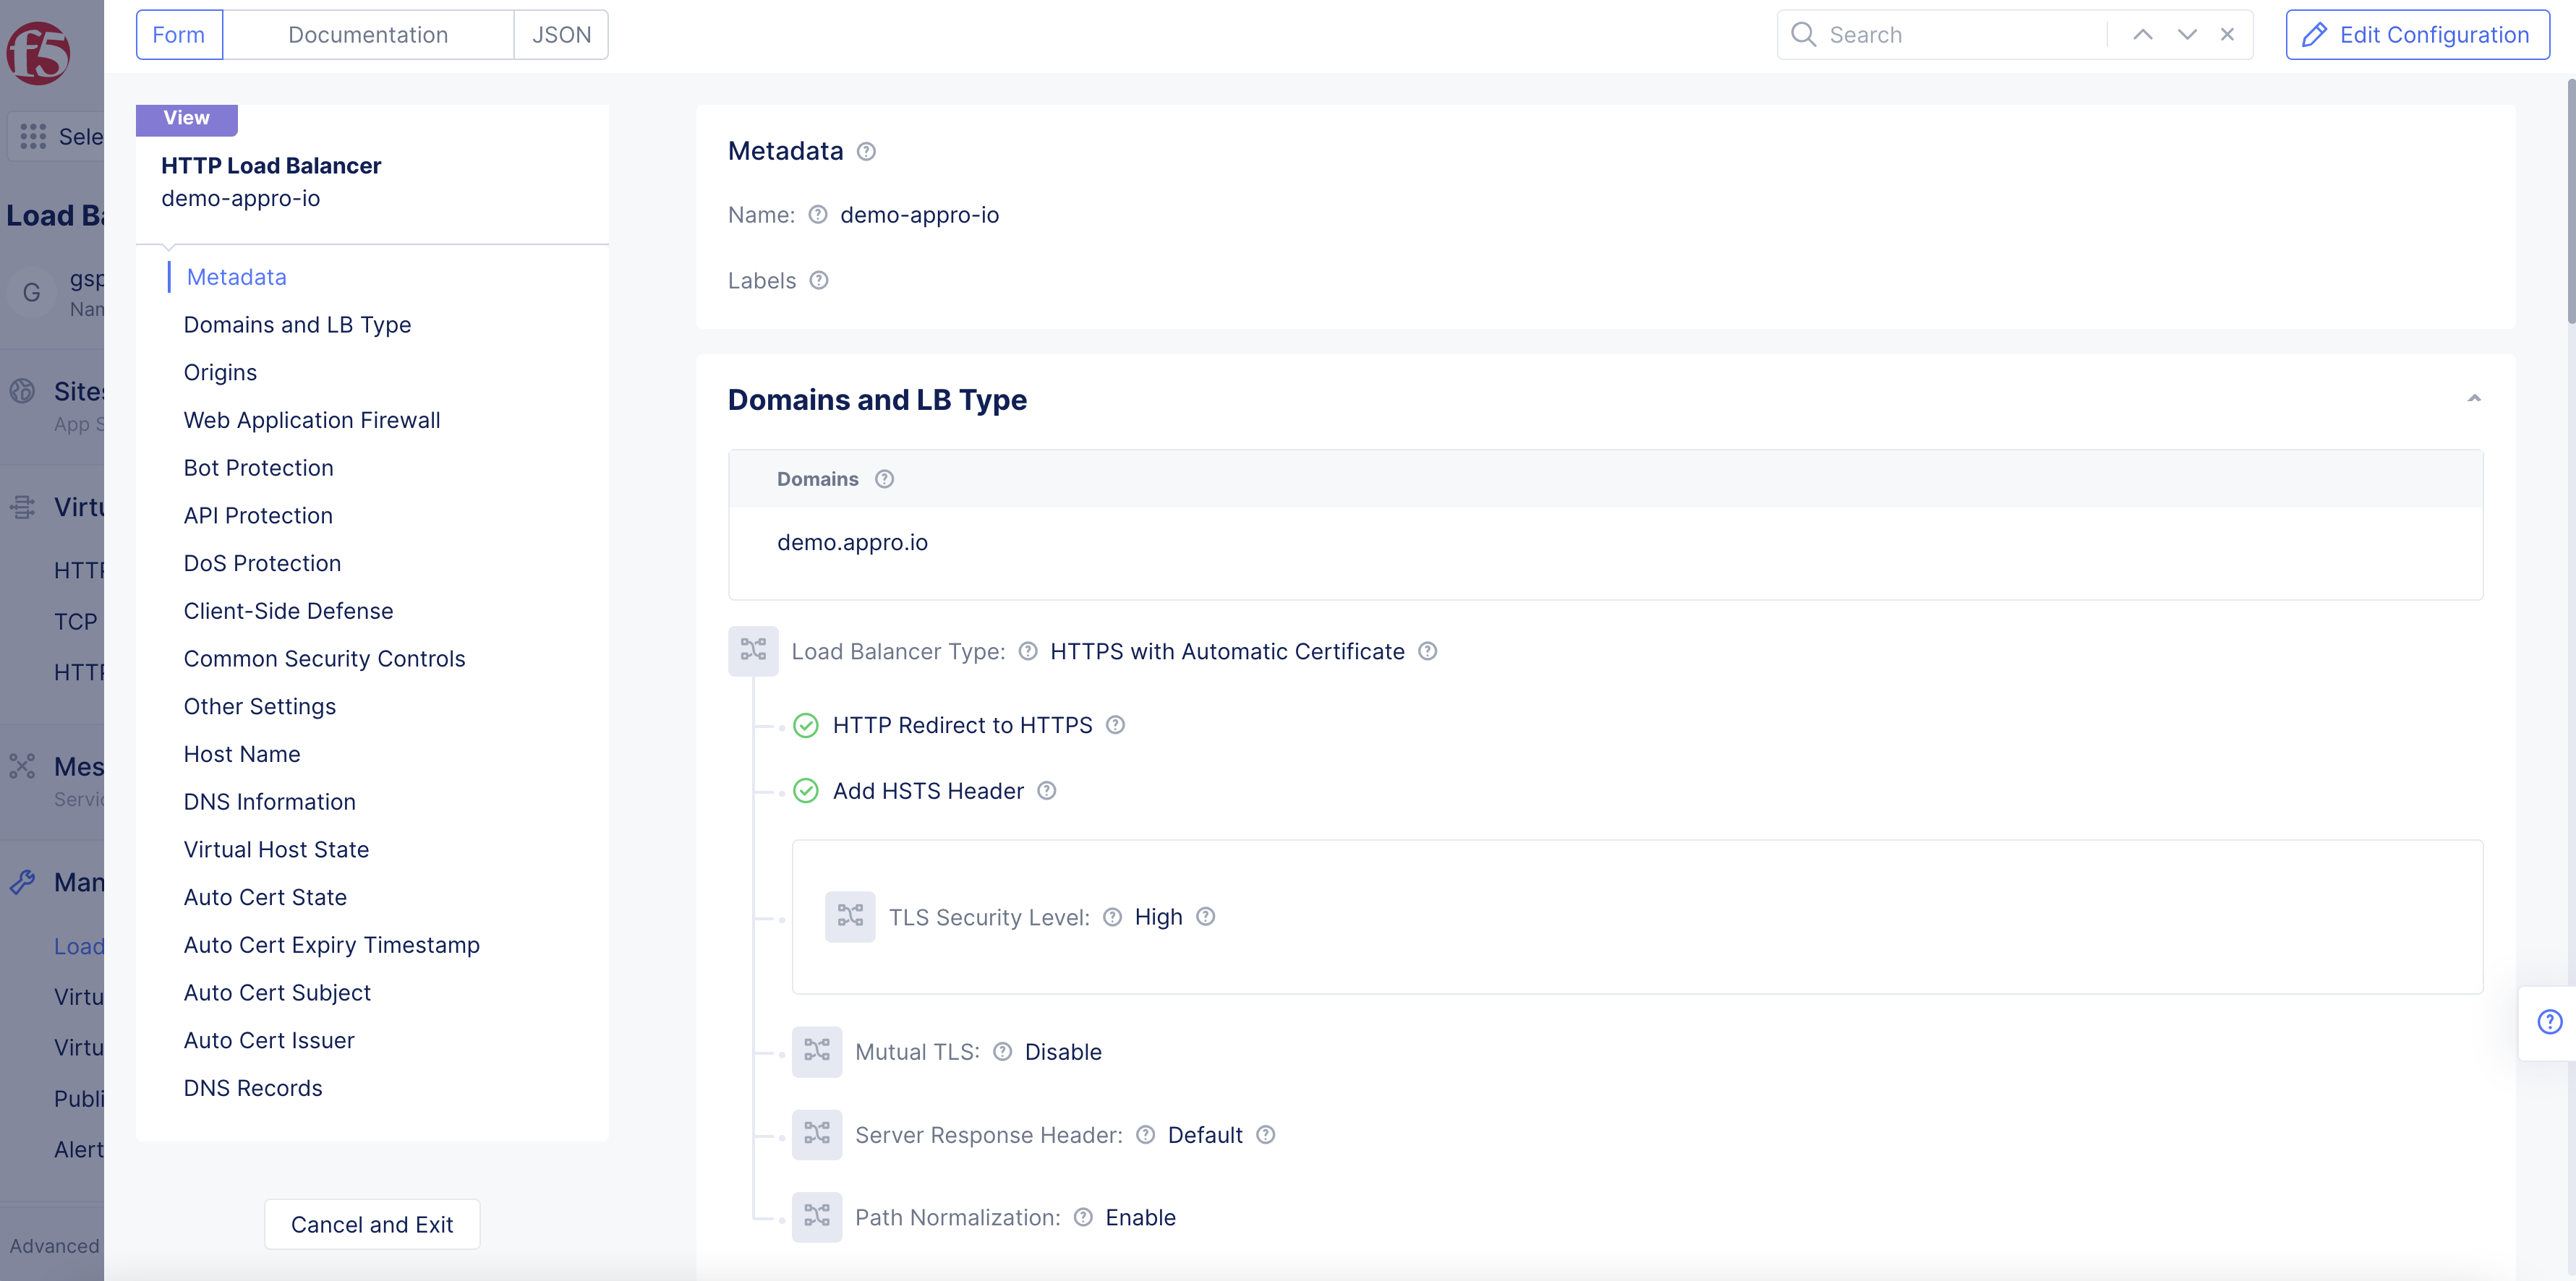
Task: Jump to Auto Cert State section
Action: pos(265,898)
